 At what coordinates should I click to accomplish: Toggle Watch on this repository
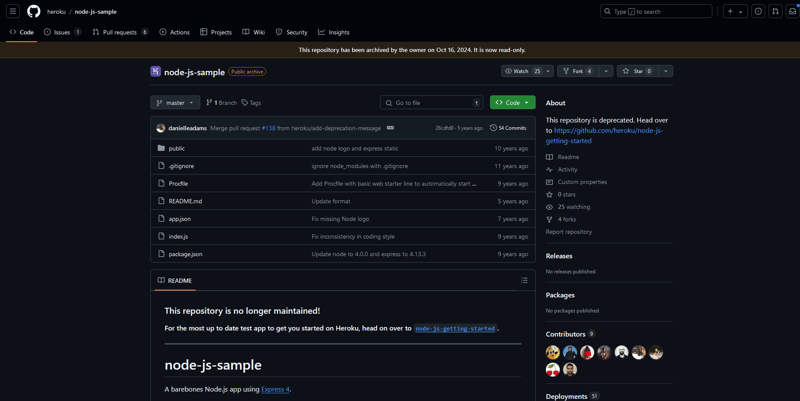click(x=524, y=71)
